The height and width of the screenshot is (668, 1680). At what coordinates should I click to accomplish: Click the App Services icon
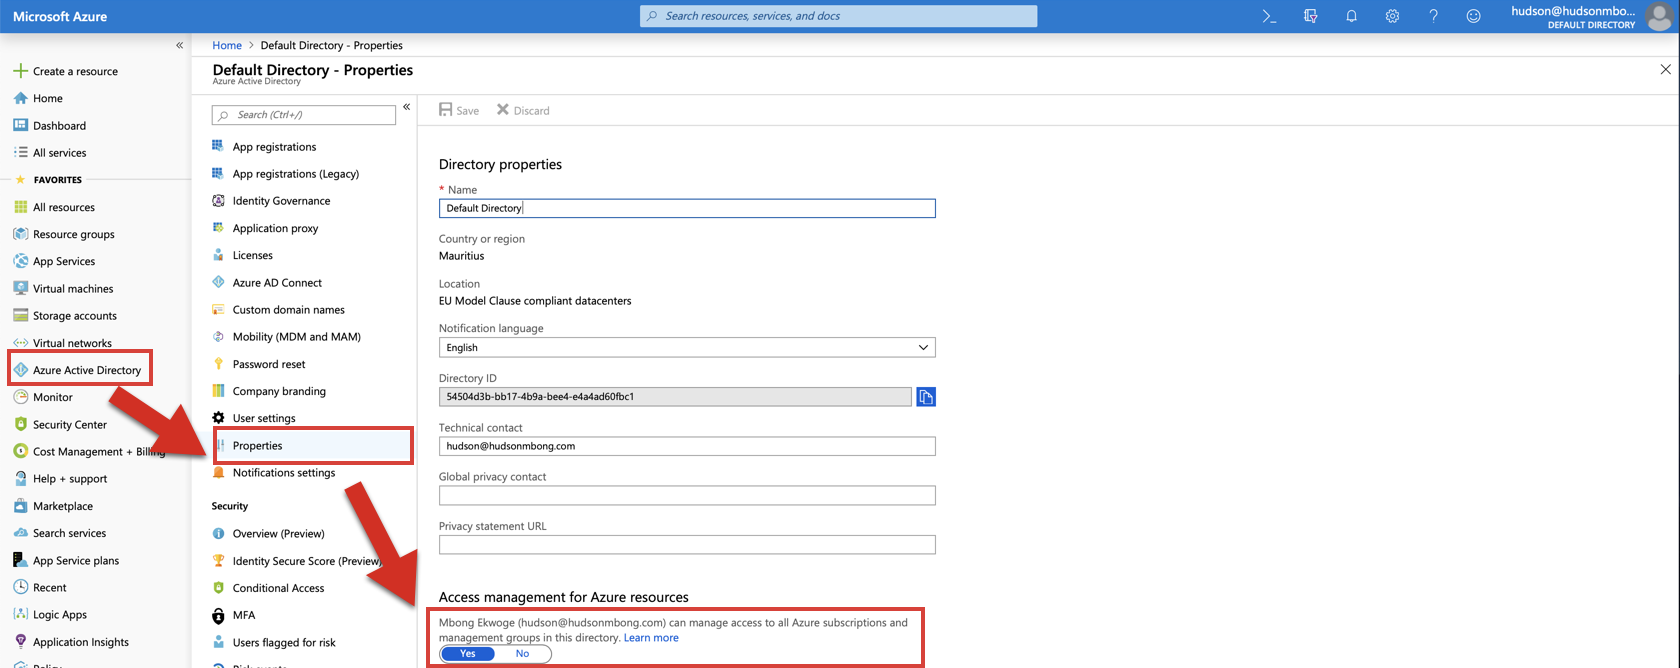(x=20, y=261)
